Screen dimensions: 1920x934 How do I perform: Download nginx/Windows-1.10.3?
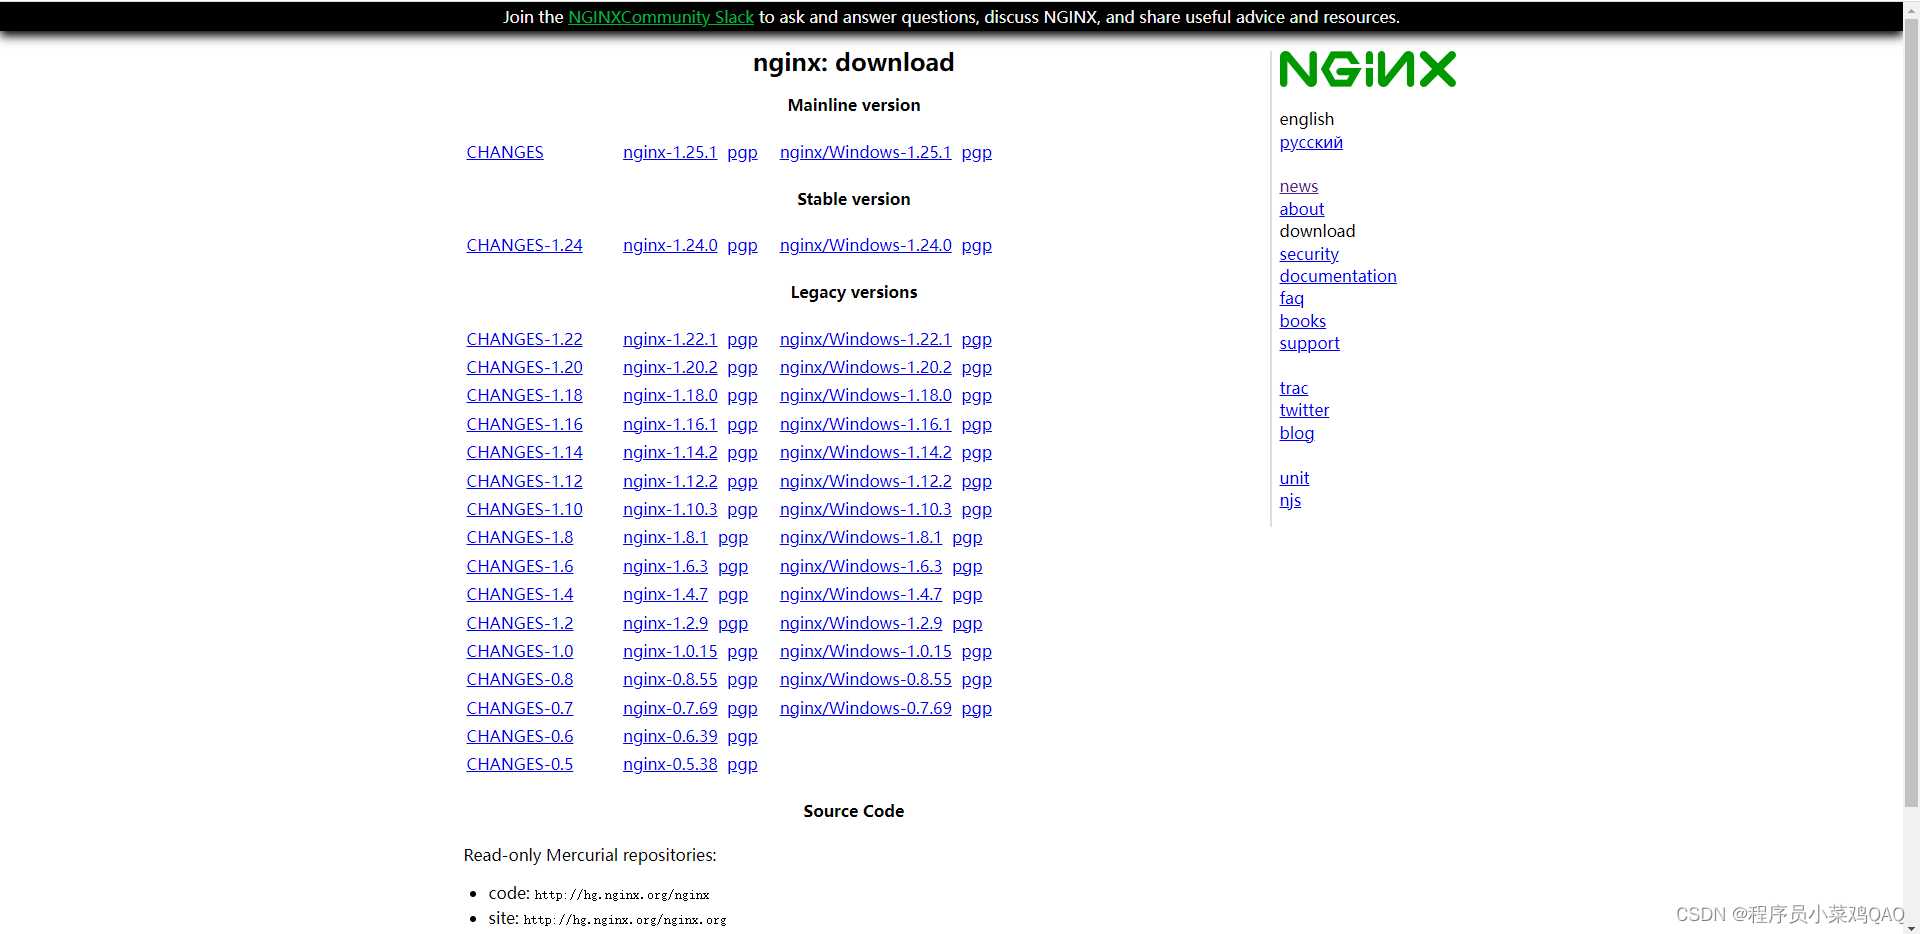point(865,509)
